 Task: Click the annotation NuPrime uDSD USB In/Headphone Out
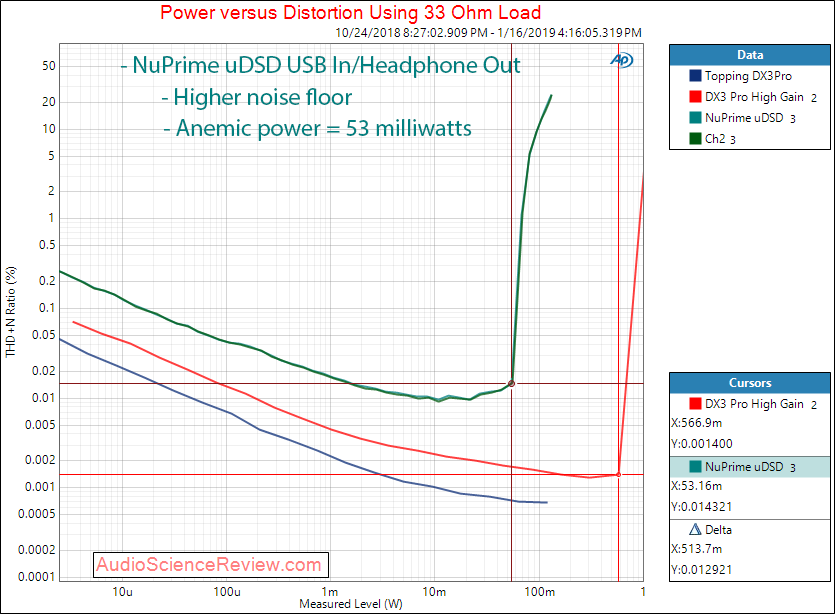[x=321, y=65]
